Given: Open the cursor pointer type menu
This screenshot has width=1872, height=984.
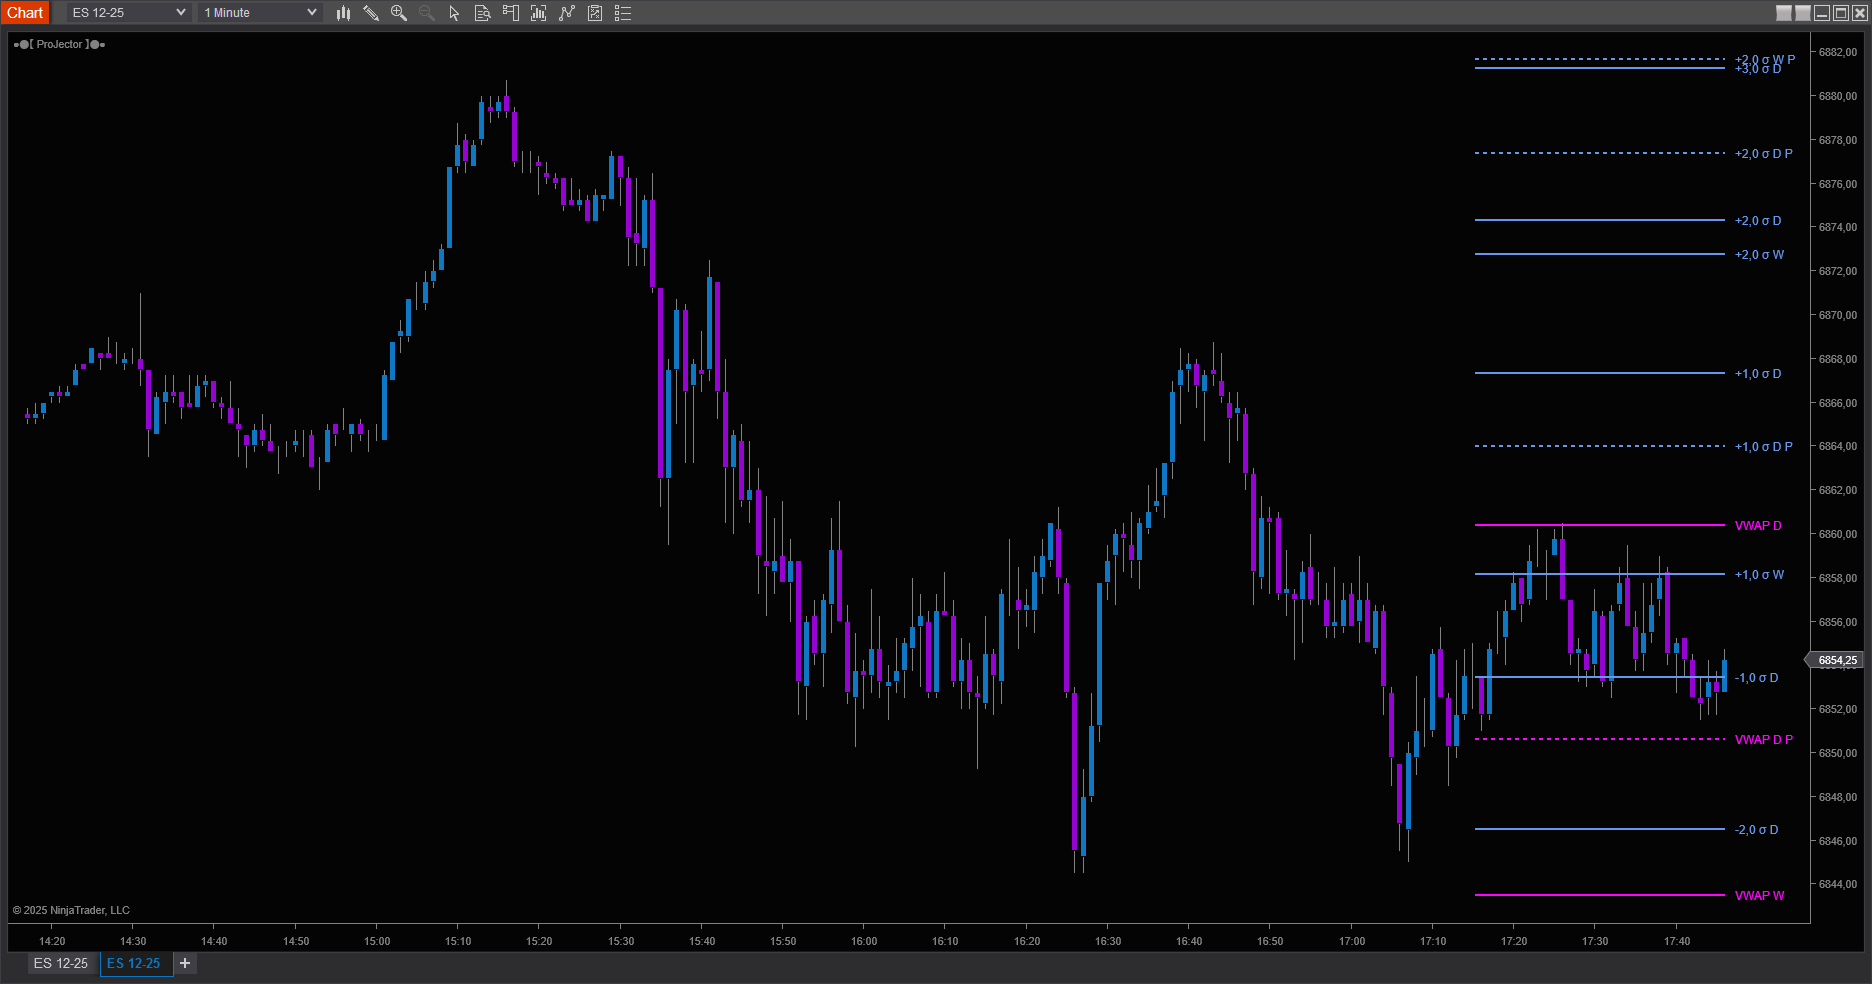Looking at the screenshot, I should point(454,13).
